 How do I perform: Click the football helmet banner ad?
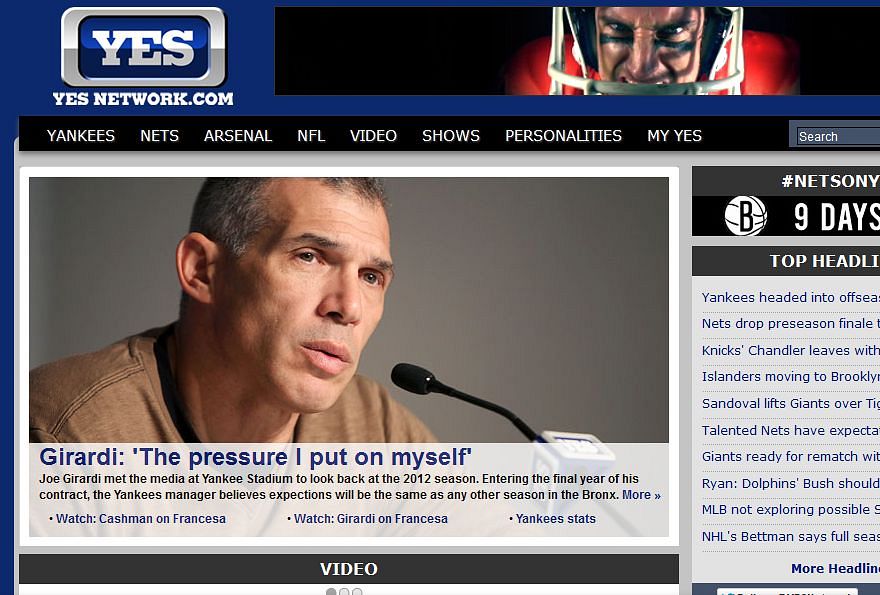577,51
